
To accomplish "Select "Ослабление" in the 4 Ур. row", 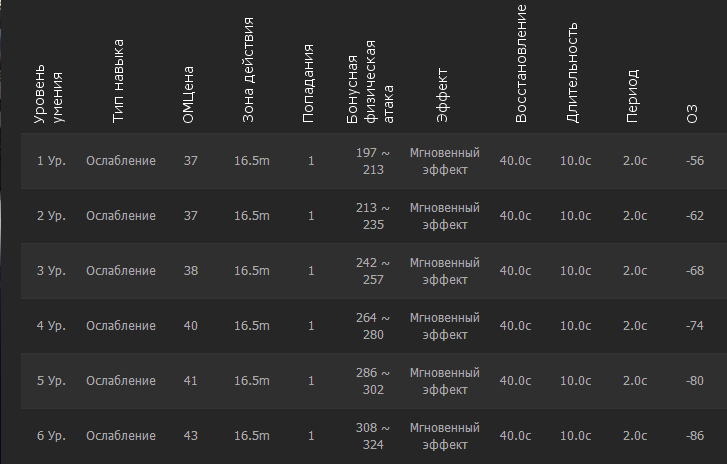I will 121,326.
